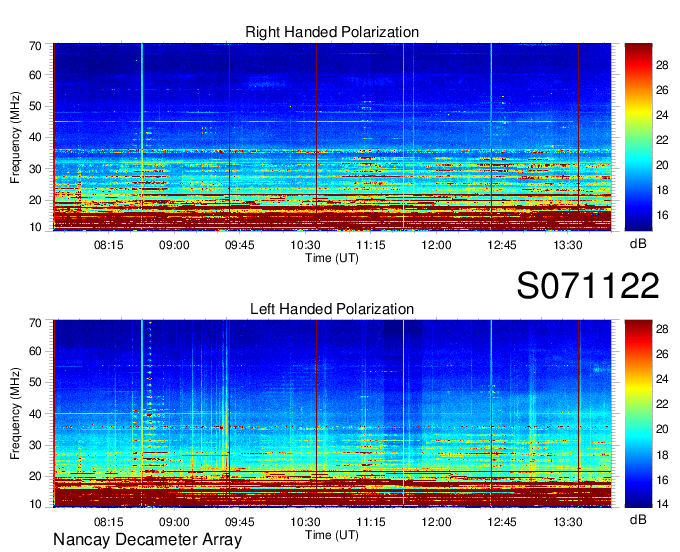This screenshot has height=552, width=680.
Task: Click the 09:00 tick on the Left Handed time axis
Action: [x=174, y=522]
